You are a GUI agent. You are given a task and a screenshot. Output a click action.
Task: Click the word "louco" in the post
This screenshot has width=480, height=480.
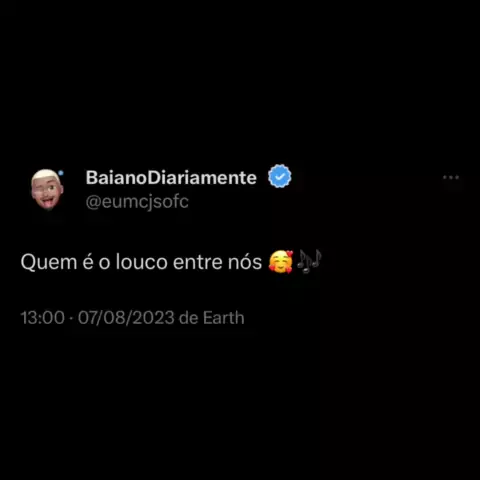[142, 262]
